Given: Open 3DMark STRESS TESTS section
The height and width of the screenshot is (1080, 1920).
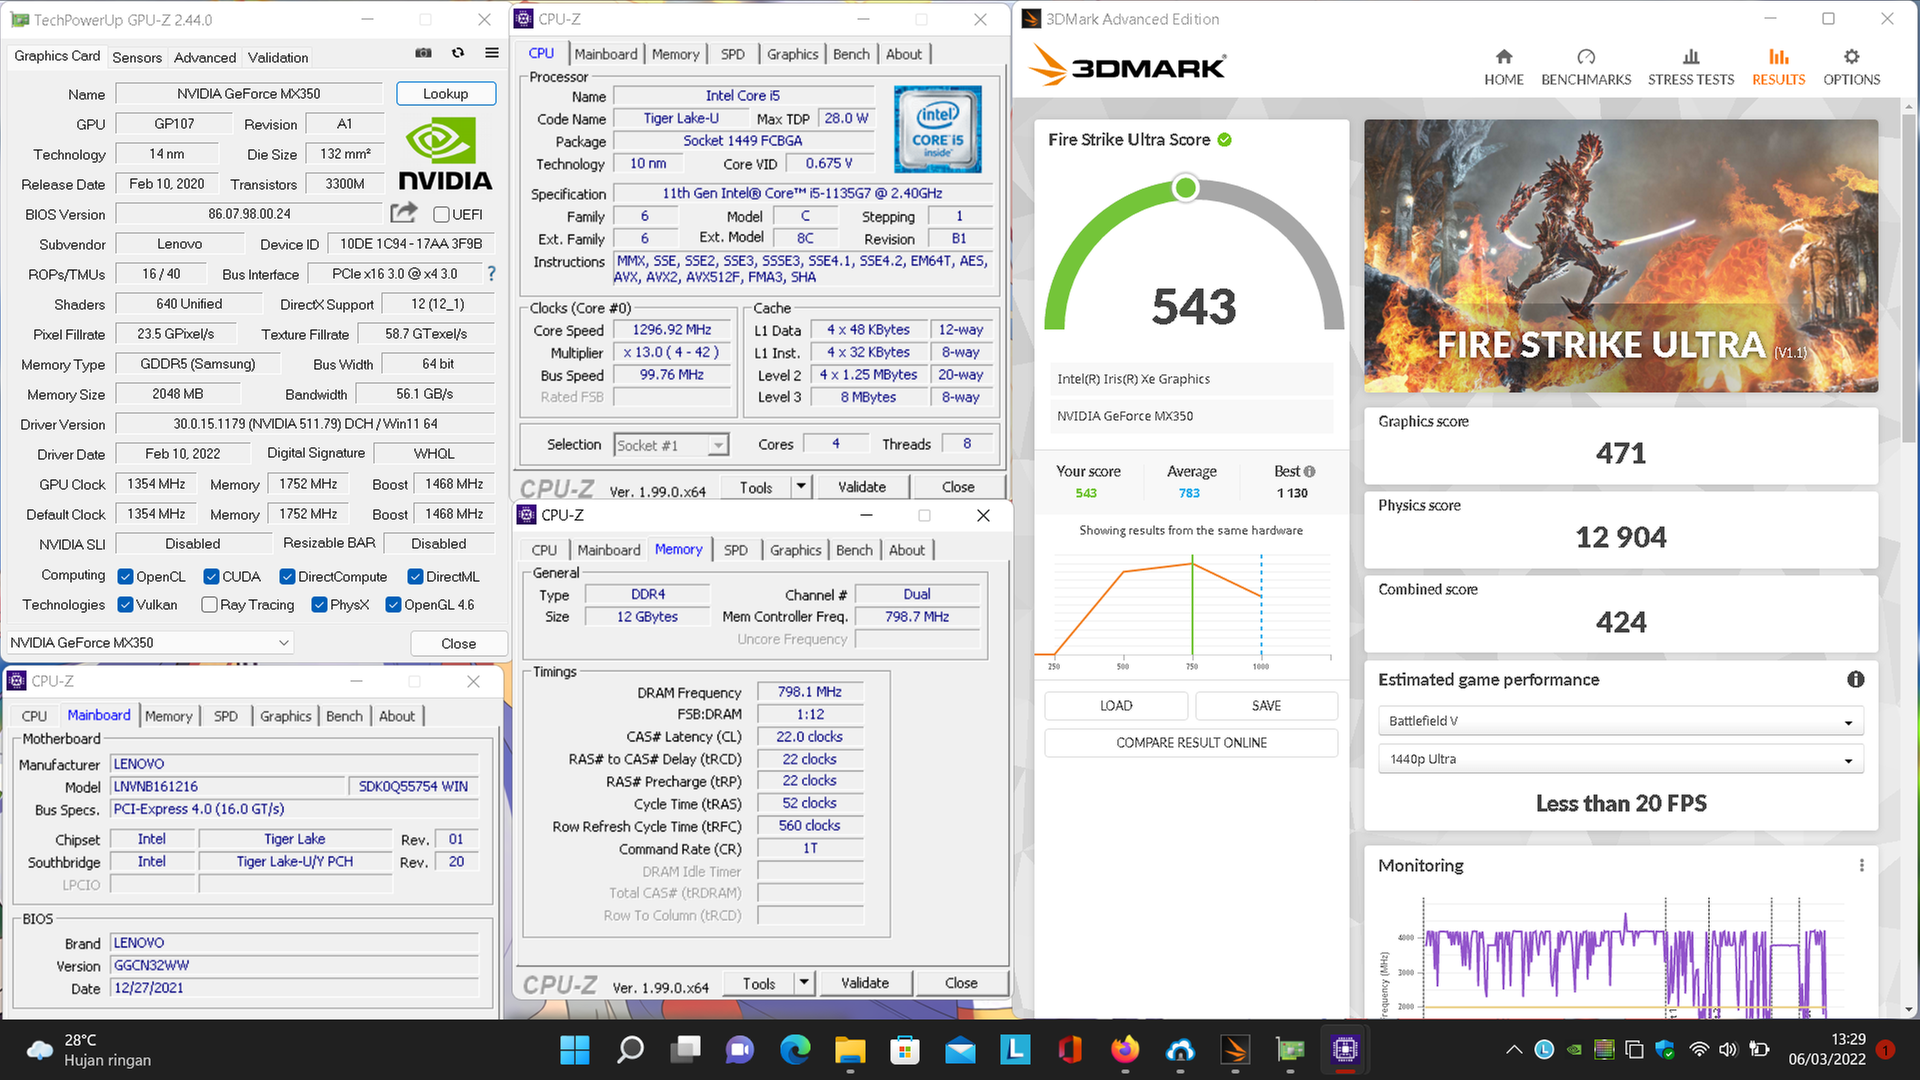Looking at the screenshot, I should click(1691, 67).
